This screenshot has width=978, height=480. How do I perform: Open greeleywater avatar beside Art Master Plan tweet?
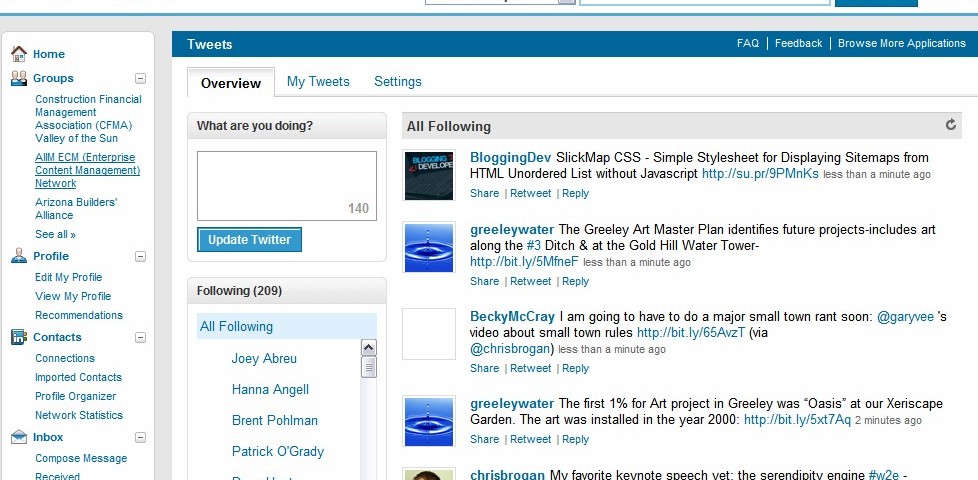[x=428, y=247]
